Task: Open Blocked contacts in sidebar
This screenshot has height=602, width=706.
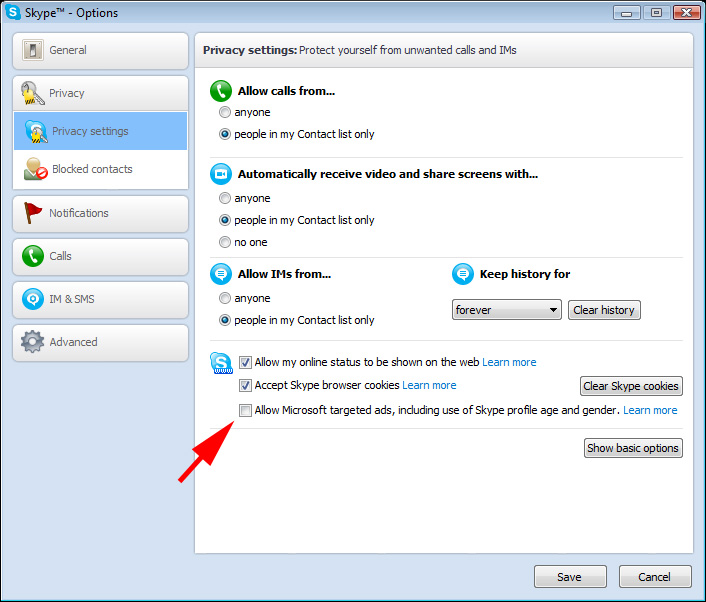Action: pyautogui.click(x=100, y=169)
